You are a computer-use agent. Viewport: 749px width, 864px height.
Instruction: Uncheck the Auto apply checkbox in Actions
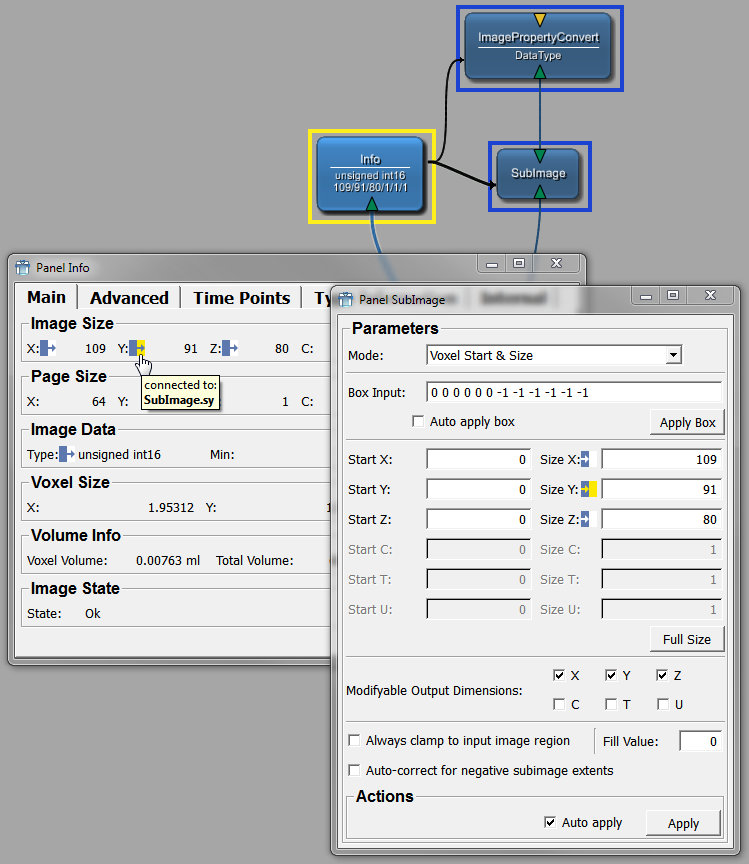549,822
